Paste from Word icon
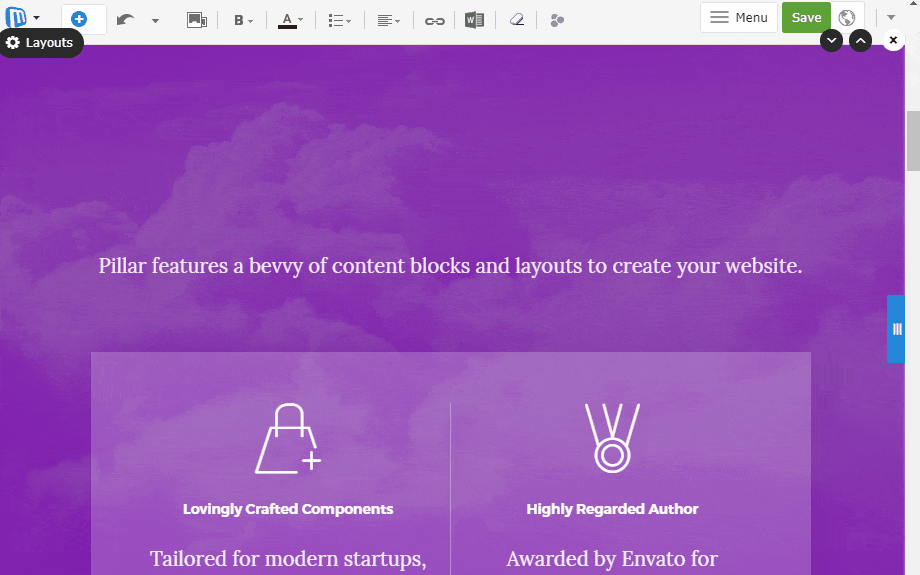Viewport: 920px width, 575px height. (x=474, y=21)
